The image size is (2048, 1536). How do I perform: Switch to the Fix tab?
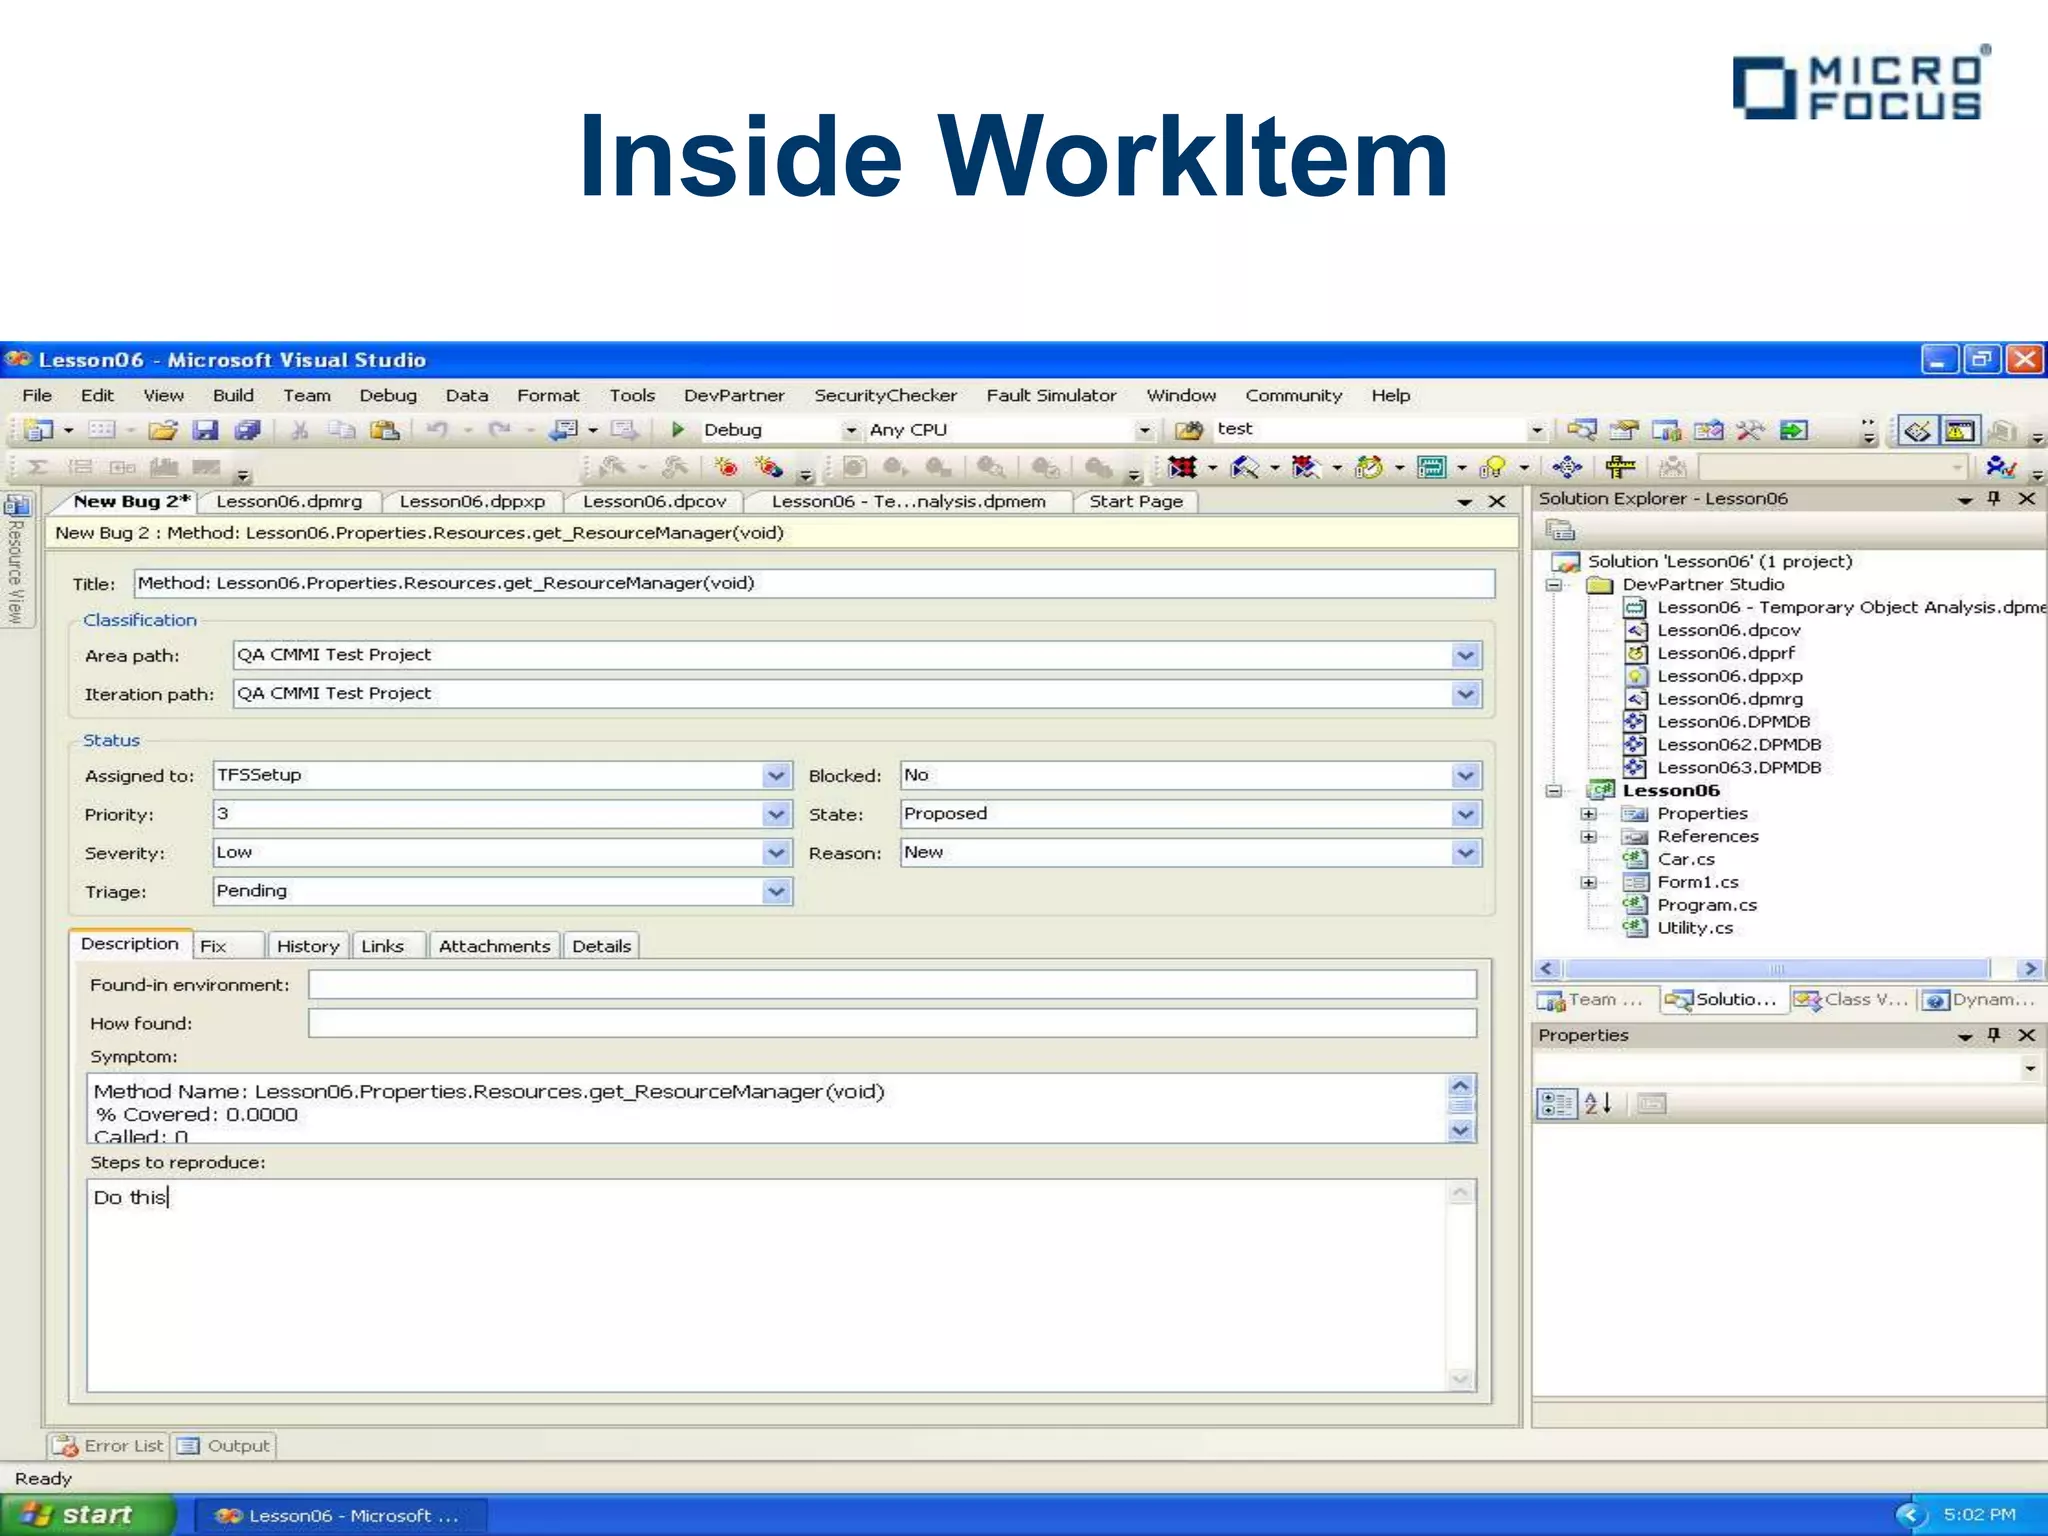228,946
